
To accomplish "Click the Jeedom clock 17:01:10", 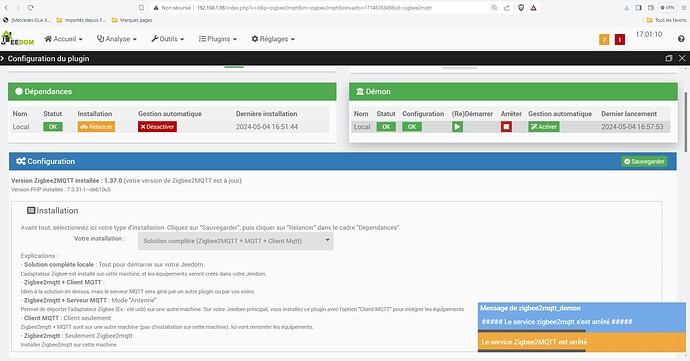I will tap(649, 34).
